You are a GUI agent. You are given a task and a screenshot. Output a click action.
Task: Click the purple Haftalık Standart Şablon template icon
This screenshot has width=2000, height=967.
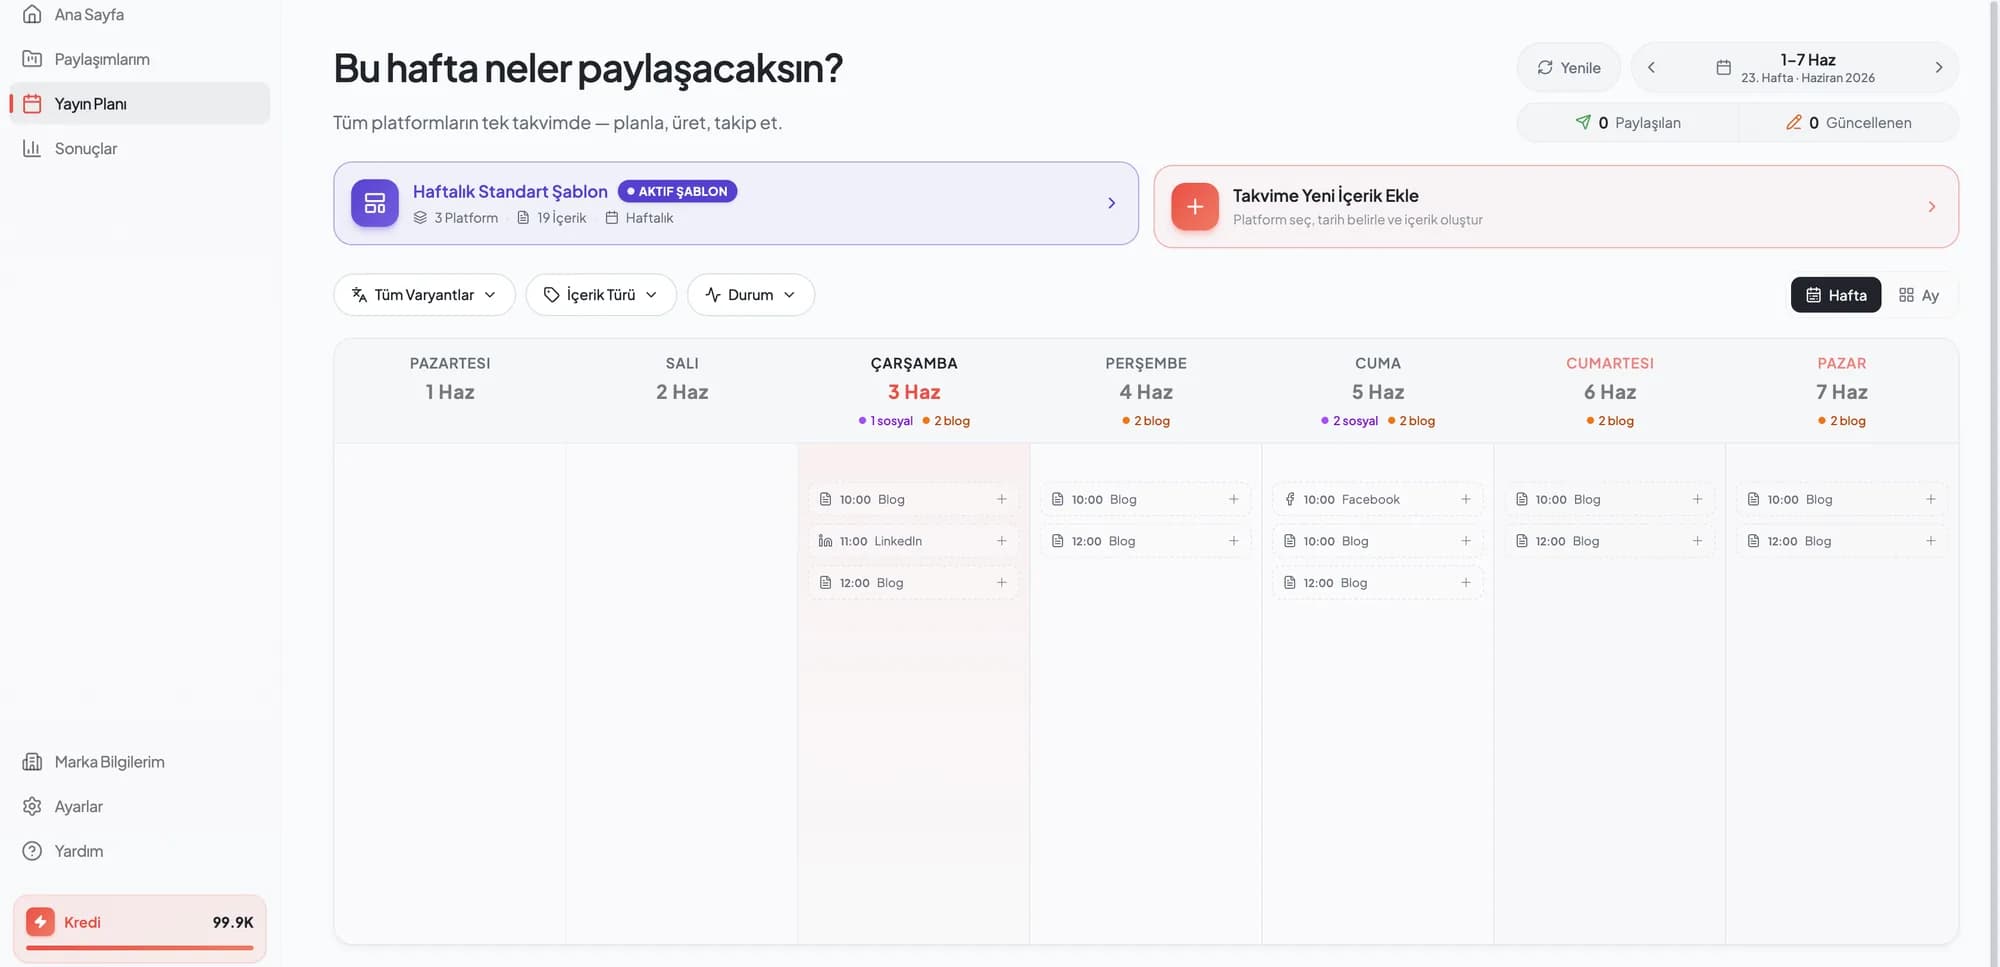pyautogui.click(x=375, y=203)
